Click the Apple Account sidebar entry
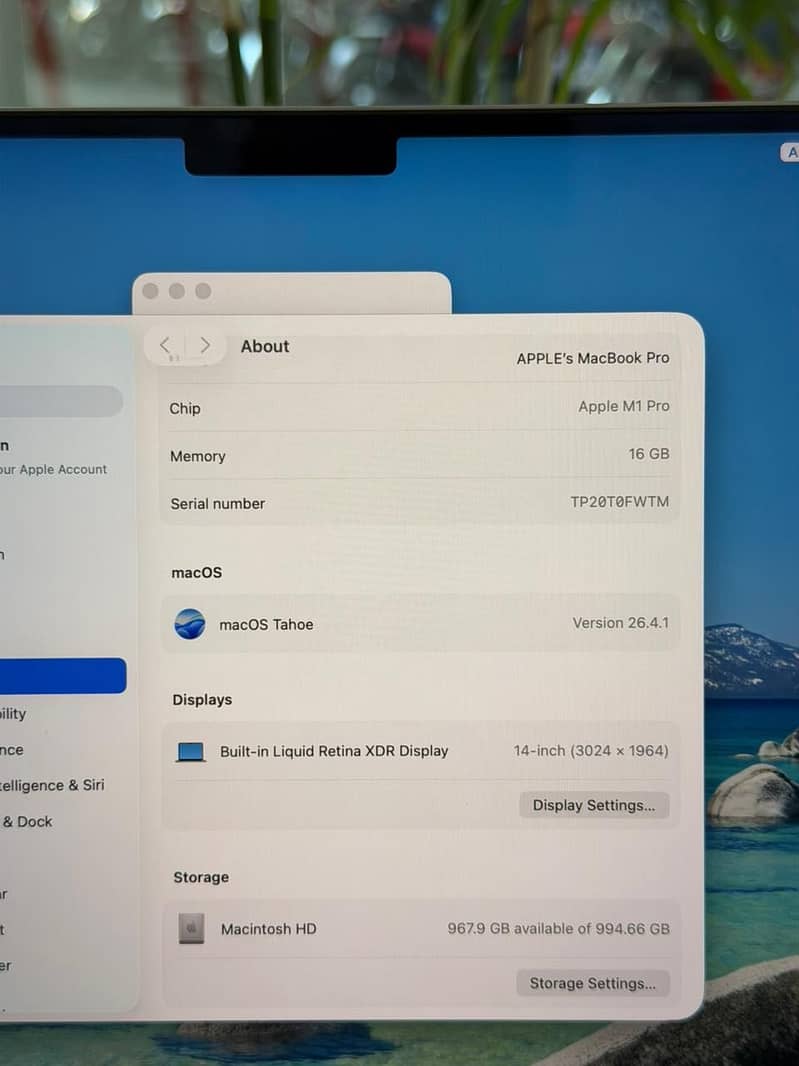This screenshot has height=1066, width=799. (x=53, y=458)
